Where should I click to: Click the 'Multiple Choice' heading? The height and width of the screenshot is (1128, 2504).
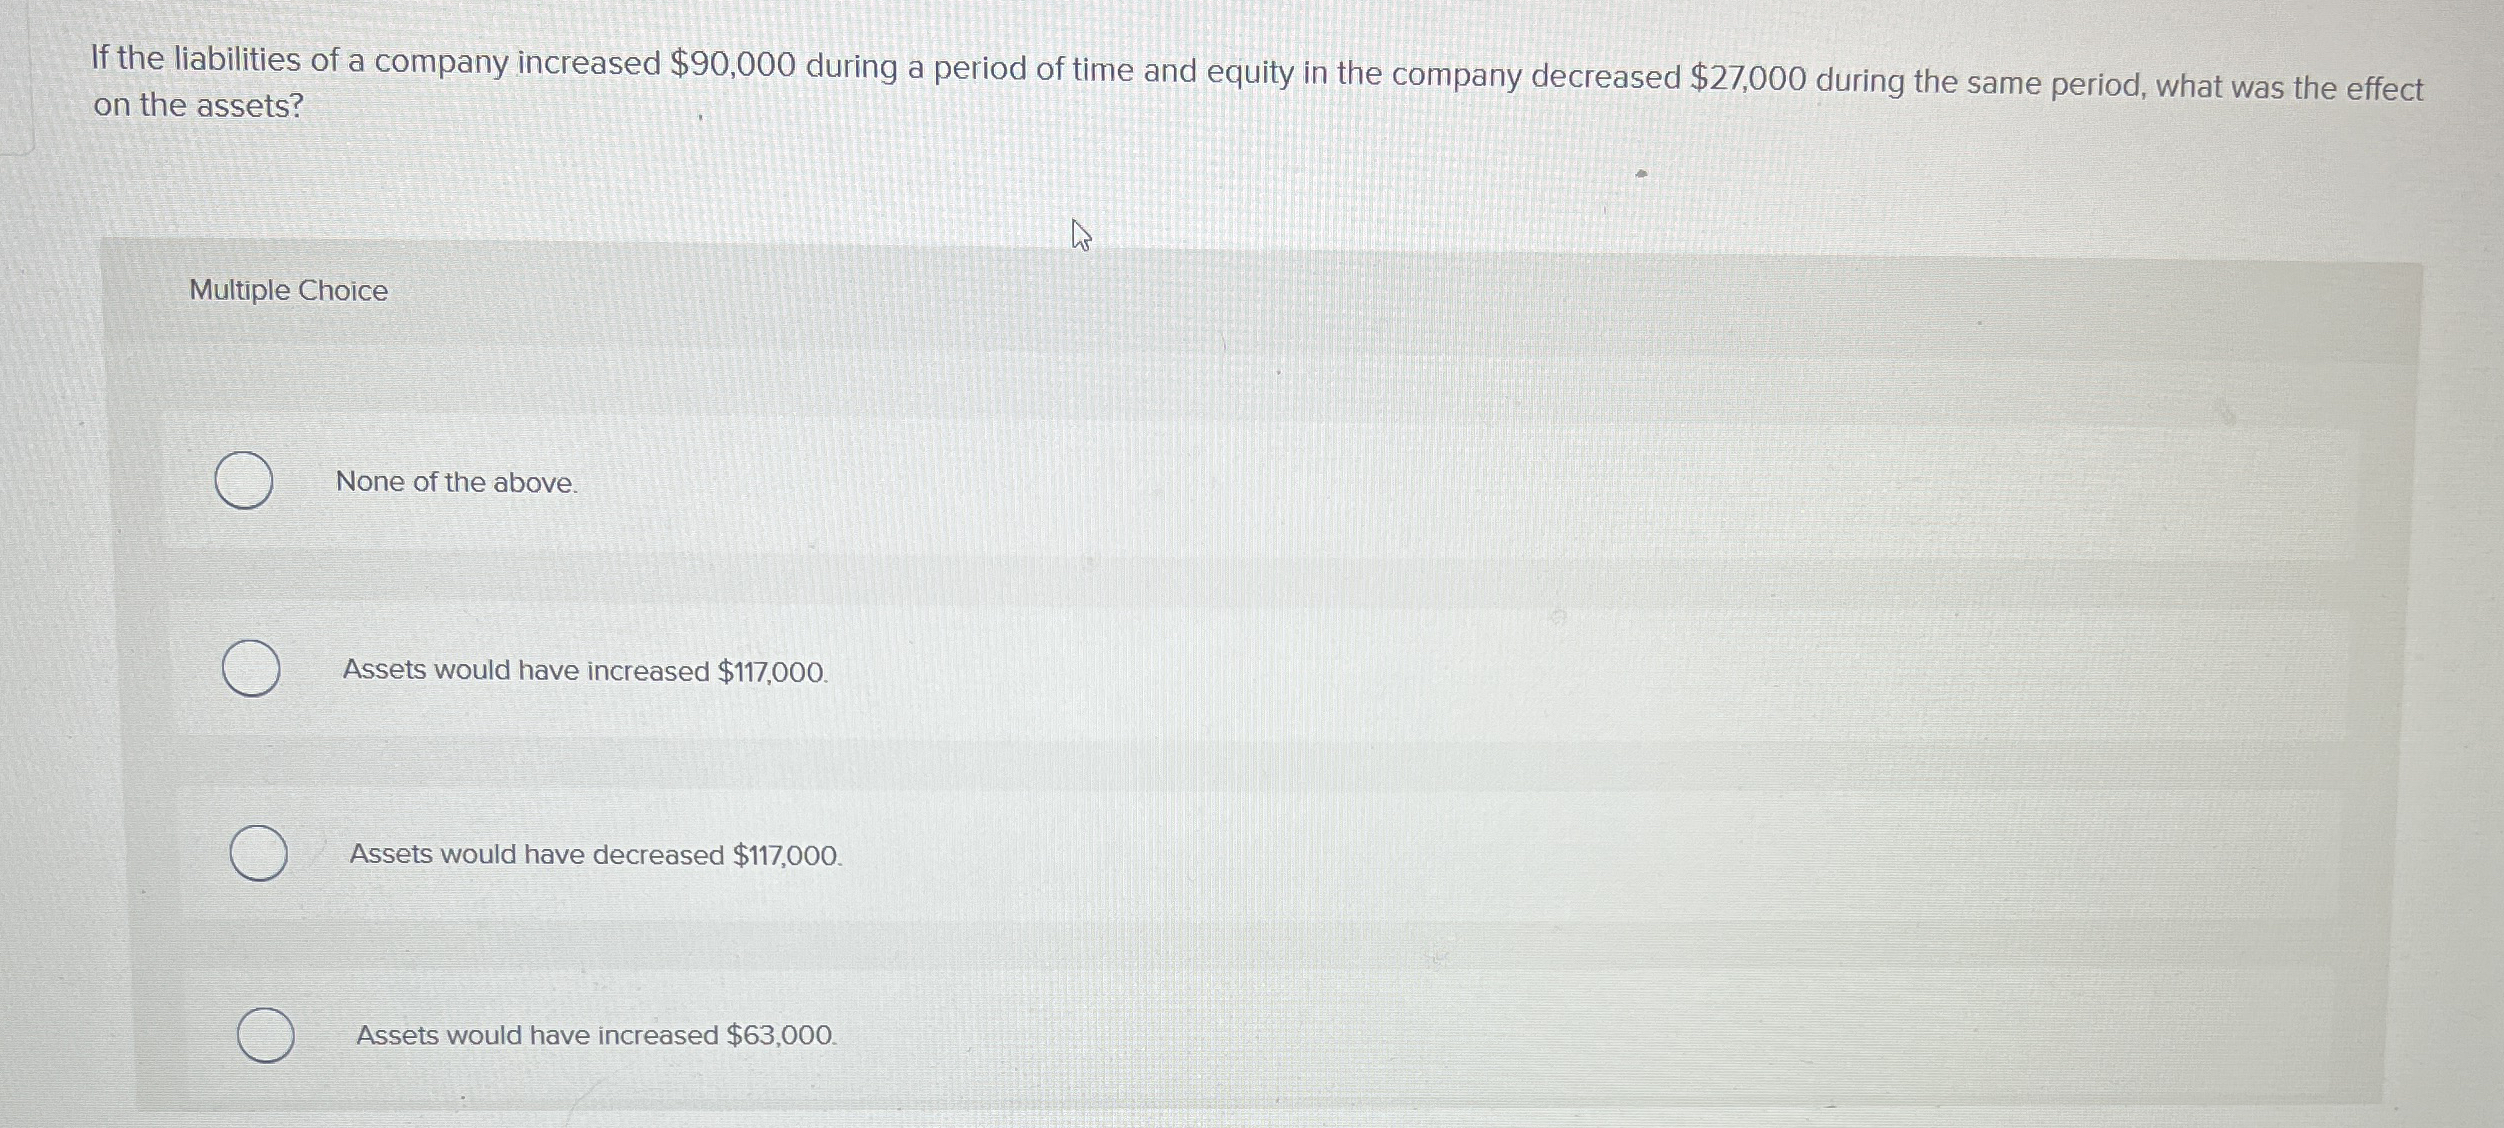287,290
